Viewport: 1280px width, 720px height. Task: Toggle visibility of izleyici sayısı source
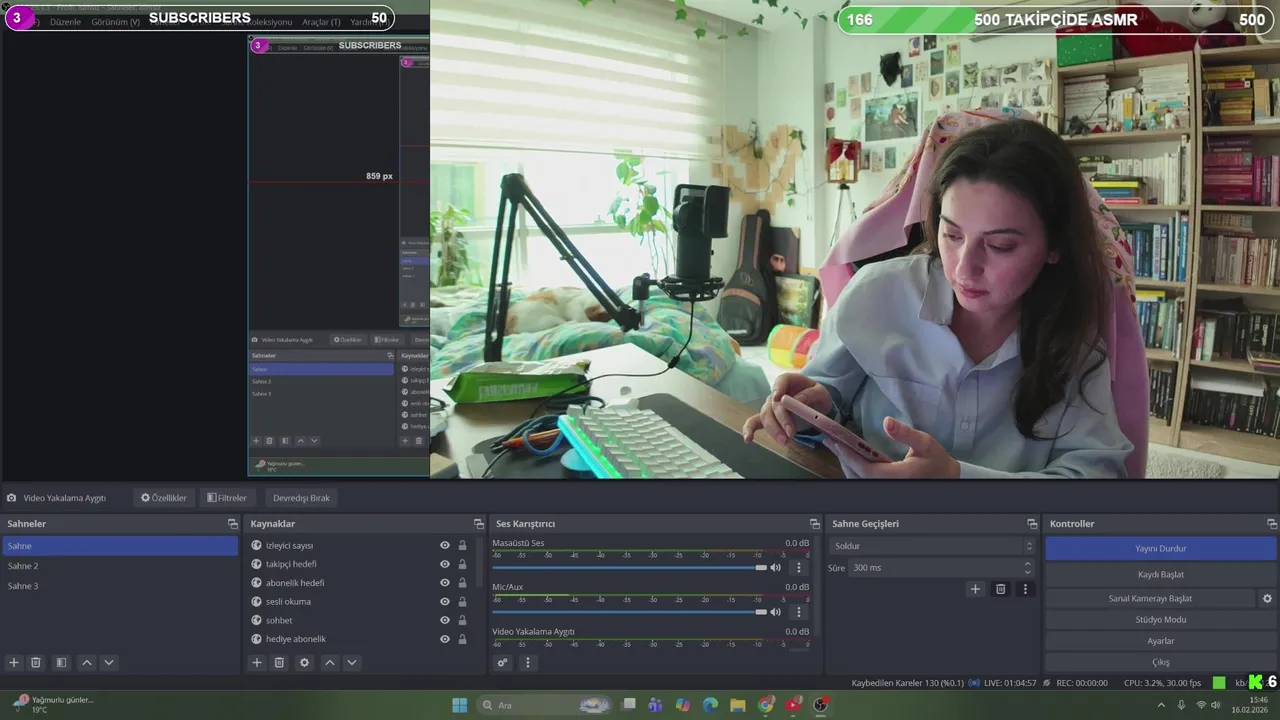pyautogui.click(x=445, y=545)
